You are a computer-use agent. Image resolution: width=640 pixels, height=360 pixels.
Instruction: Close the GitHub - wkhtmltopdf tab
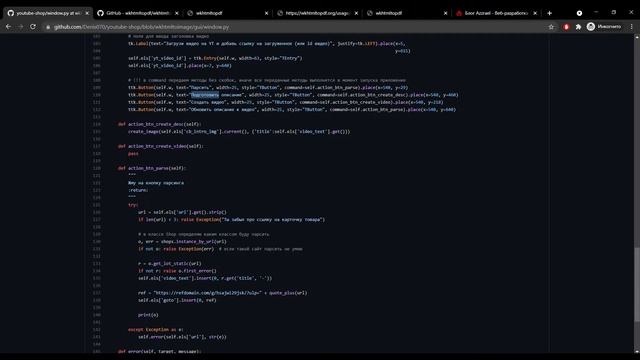pos(177,13)
